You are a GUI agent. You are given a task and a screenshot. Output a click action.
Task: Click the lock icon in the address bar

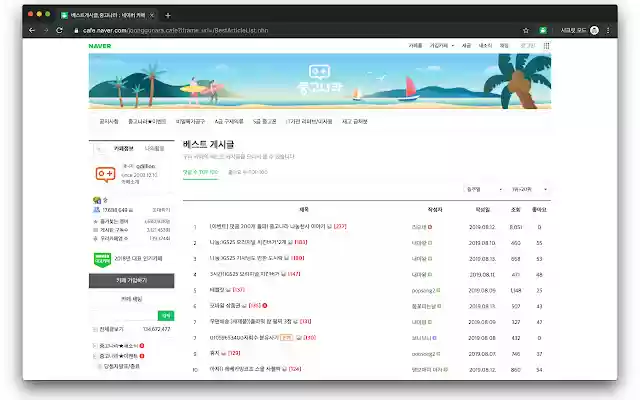[x=76, y=31]
